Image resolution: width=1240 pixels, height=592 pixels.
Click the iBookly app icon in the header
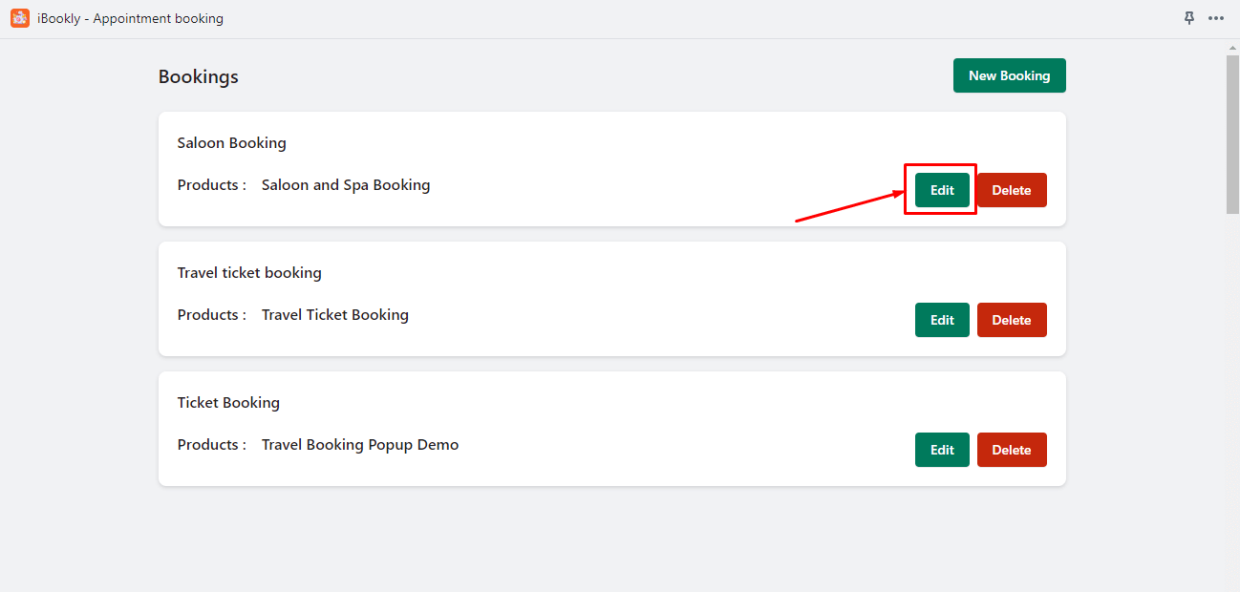pyautogui.click(x=19, y=18)
